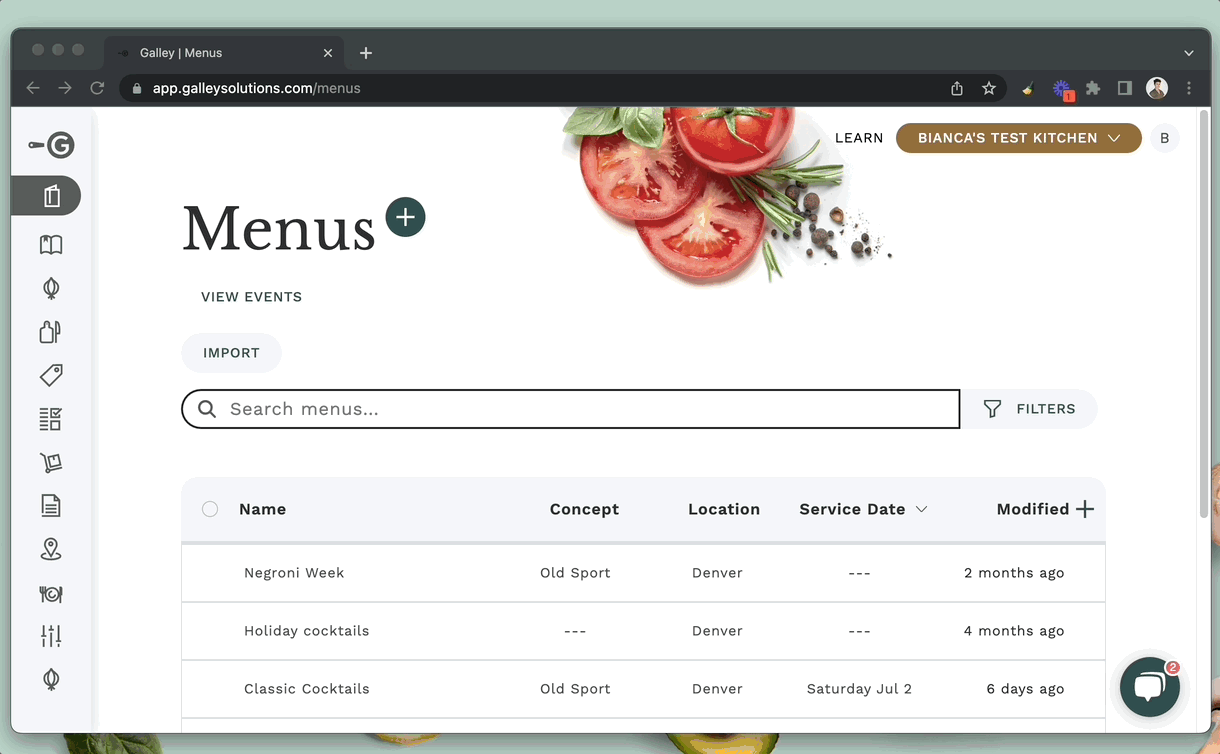Select the garlic ingredient icon in the sidebar
The width and height of the screenshot is (1220, 754).
coord(50,288)
